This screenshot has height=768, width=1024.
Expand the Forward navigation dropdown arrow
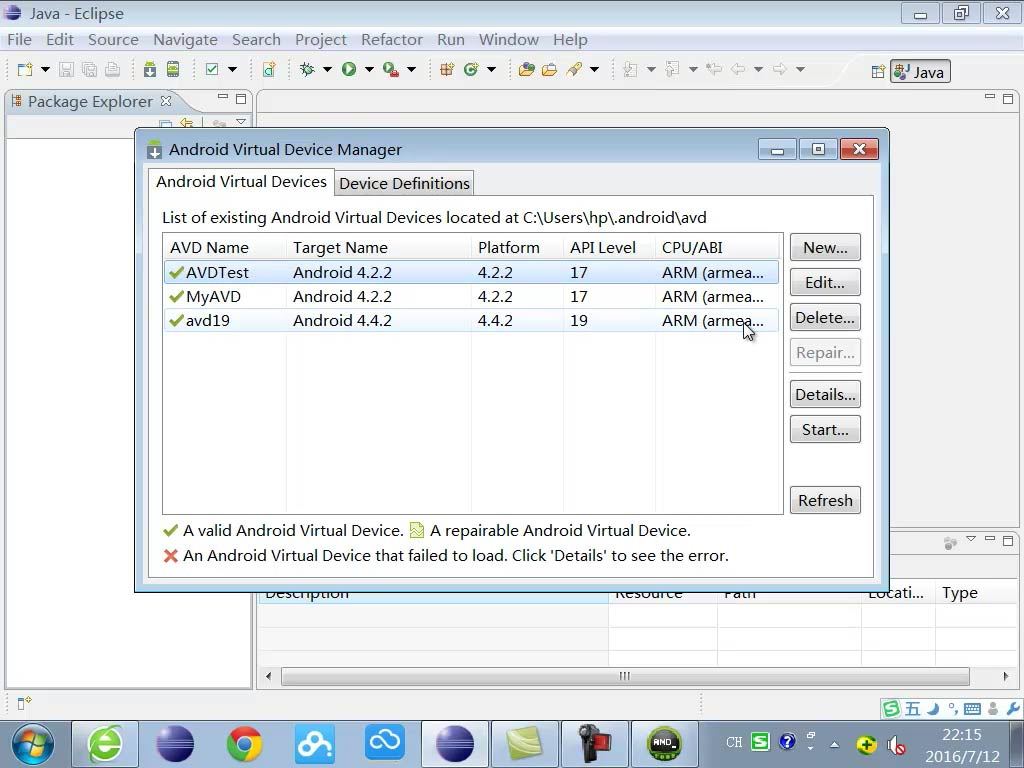[800, 69]
